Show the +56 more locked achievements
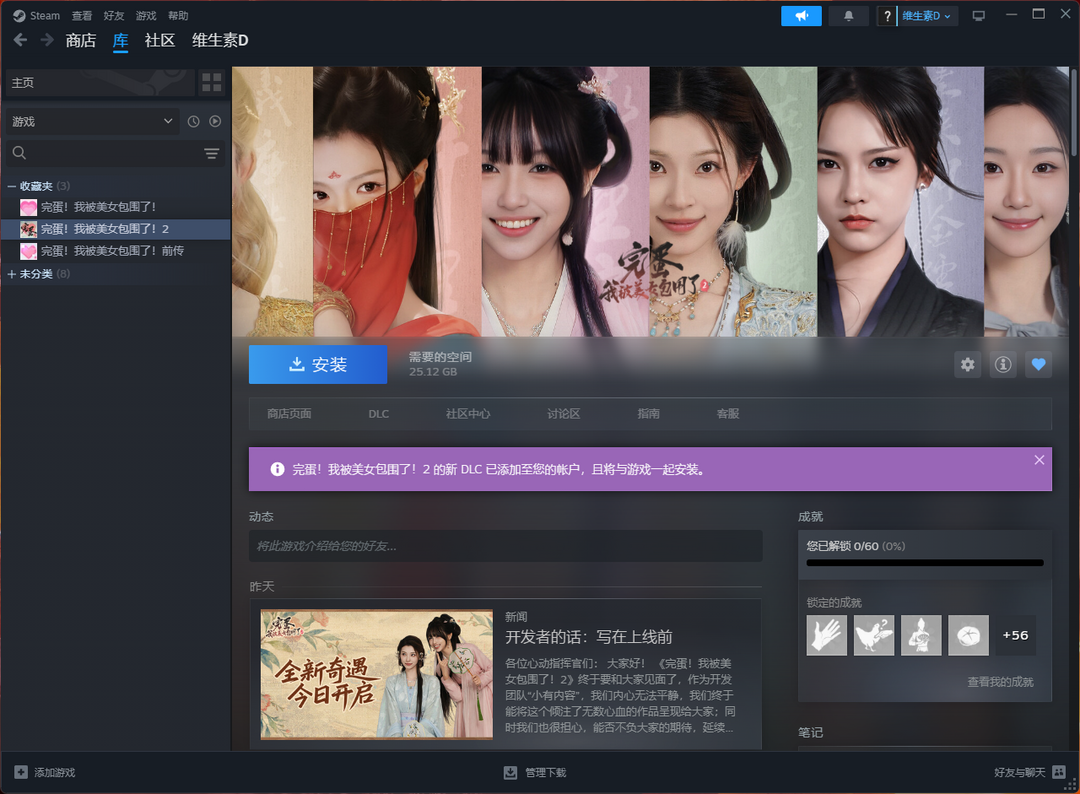This screenshot has width=1080, height=794. pos(1015,635)
